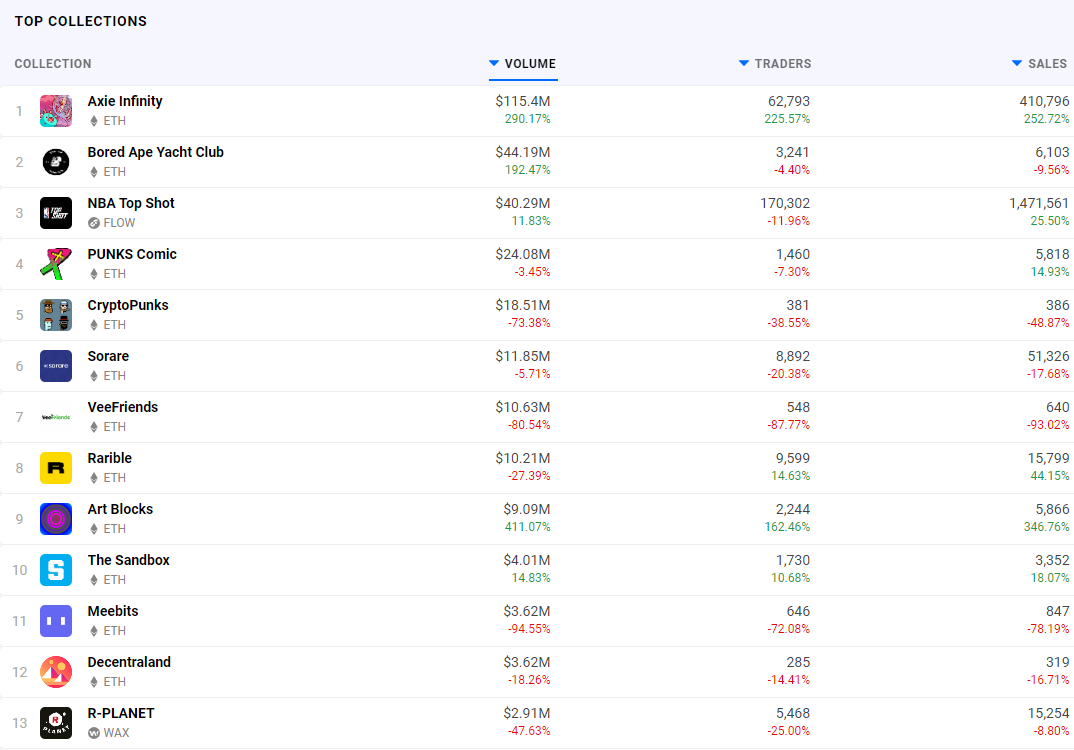
Task: Open the Decentraland logo icon
Action: (x=56, y=673)
